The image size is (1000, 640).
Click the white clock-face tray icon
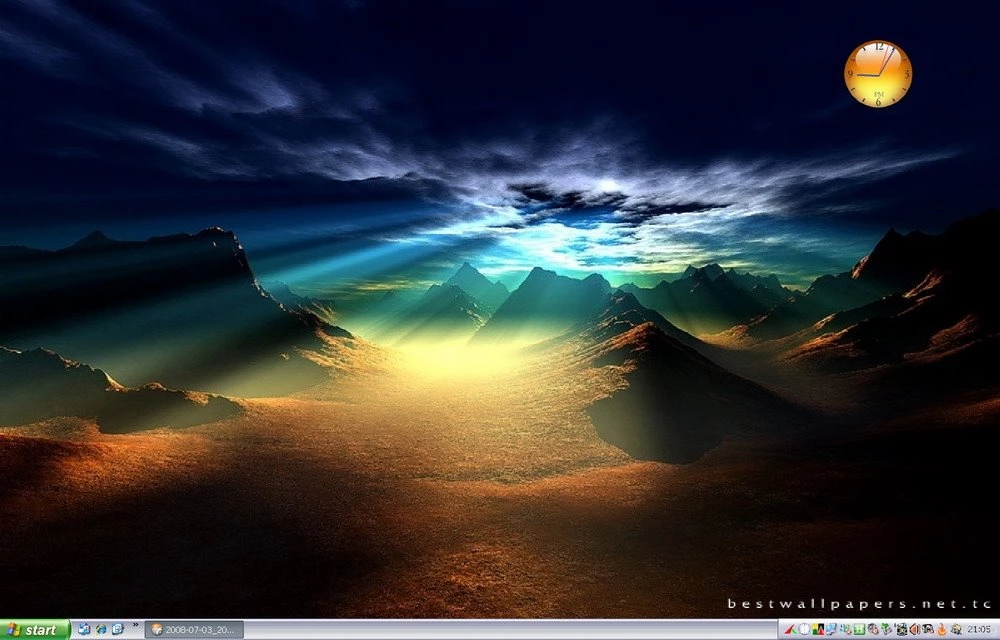[x=804, y=631]
